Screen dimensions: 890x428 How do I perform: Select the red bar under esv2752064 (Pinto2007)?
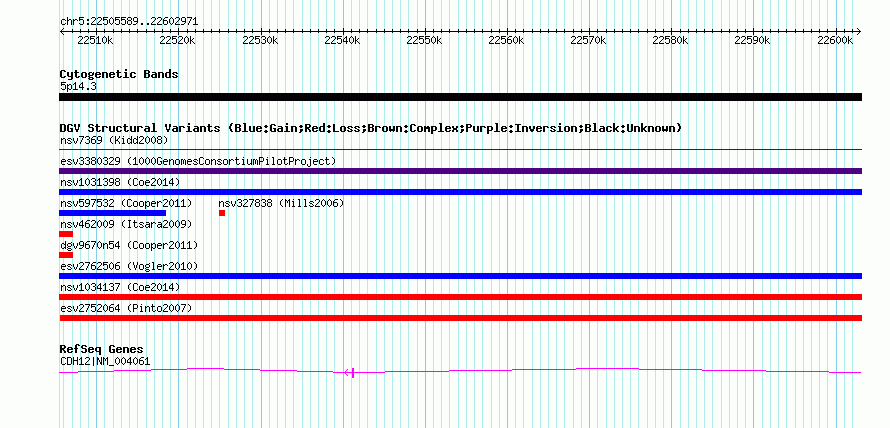[x=460, y=318]
